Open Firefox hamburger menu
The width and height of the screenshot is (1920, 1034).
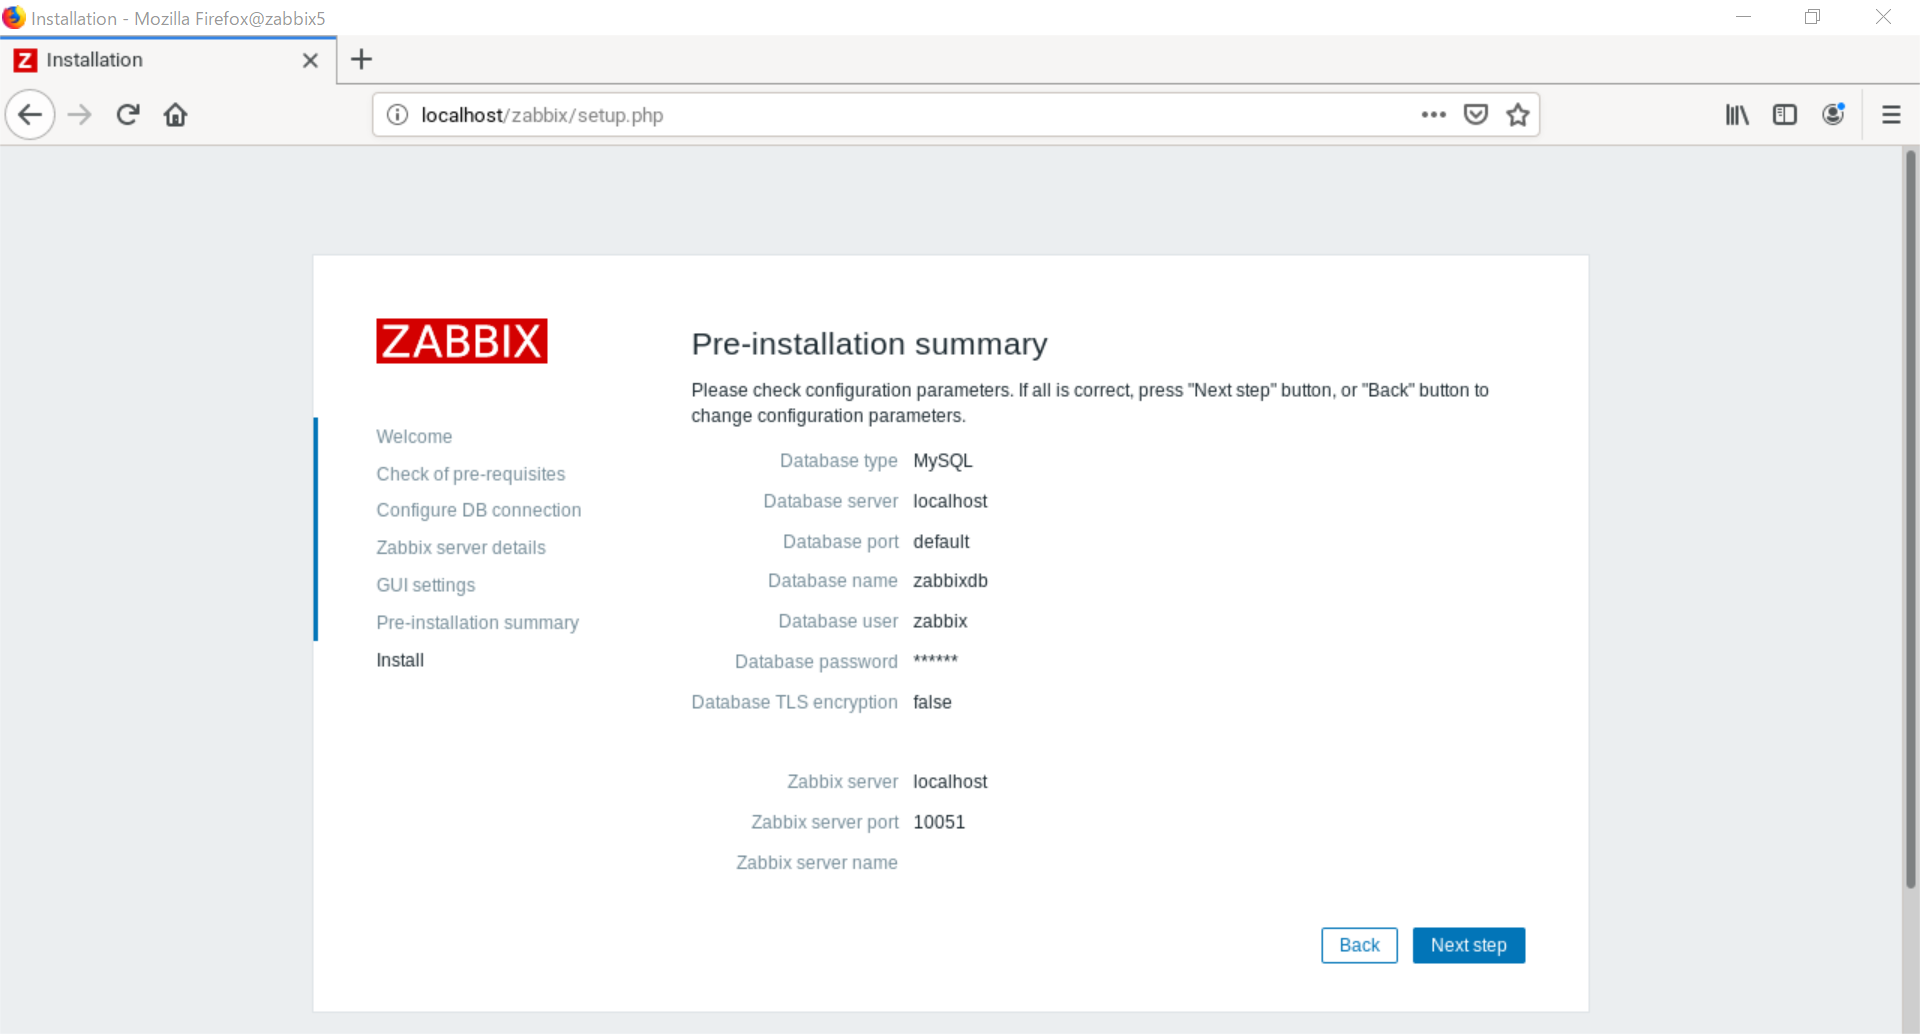[x=1891, y=115]
